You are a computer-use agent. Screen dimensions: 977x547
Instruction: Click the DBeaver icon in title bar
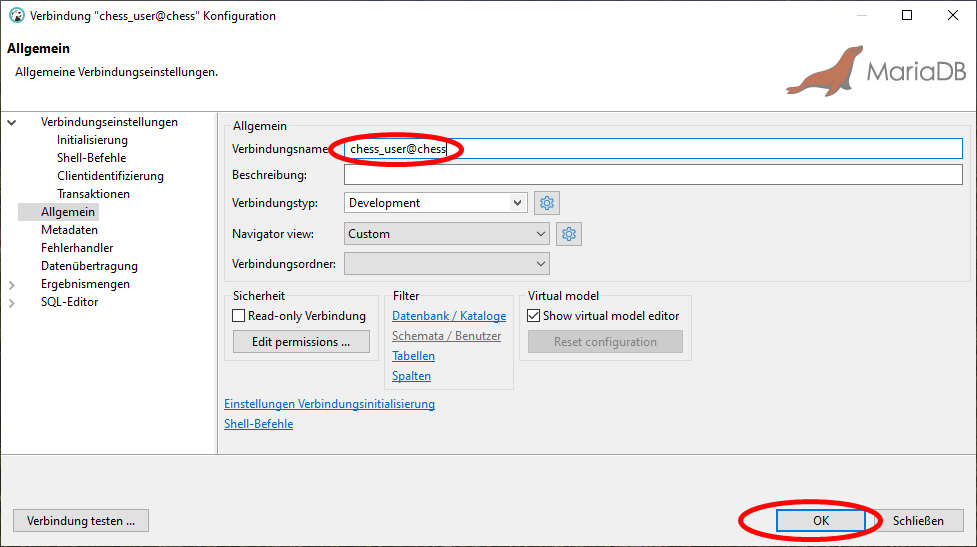coord(16,16)
